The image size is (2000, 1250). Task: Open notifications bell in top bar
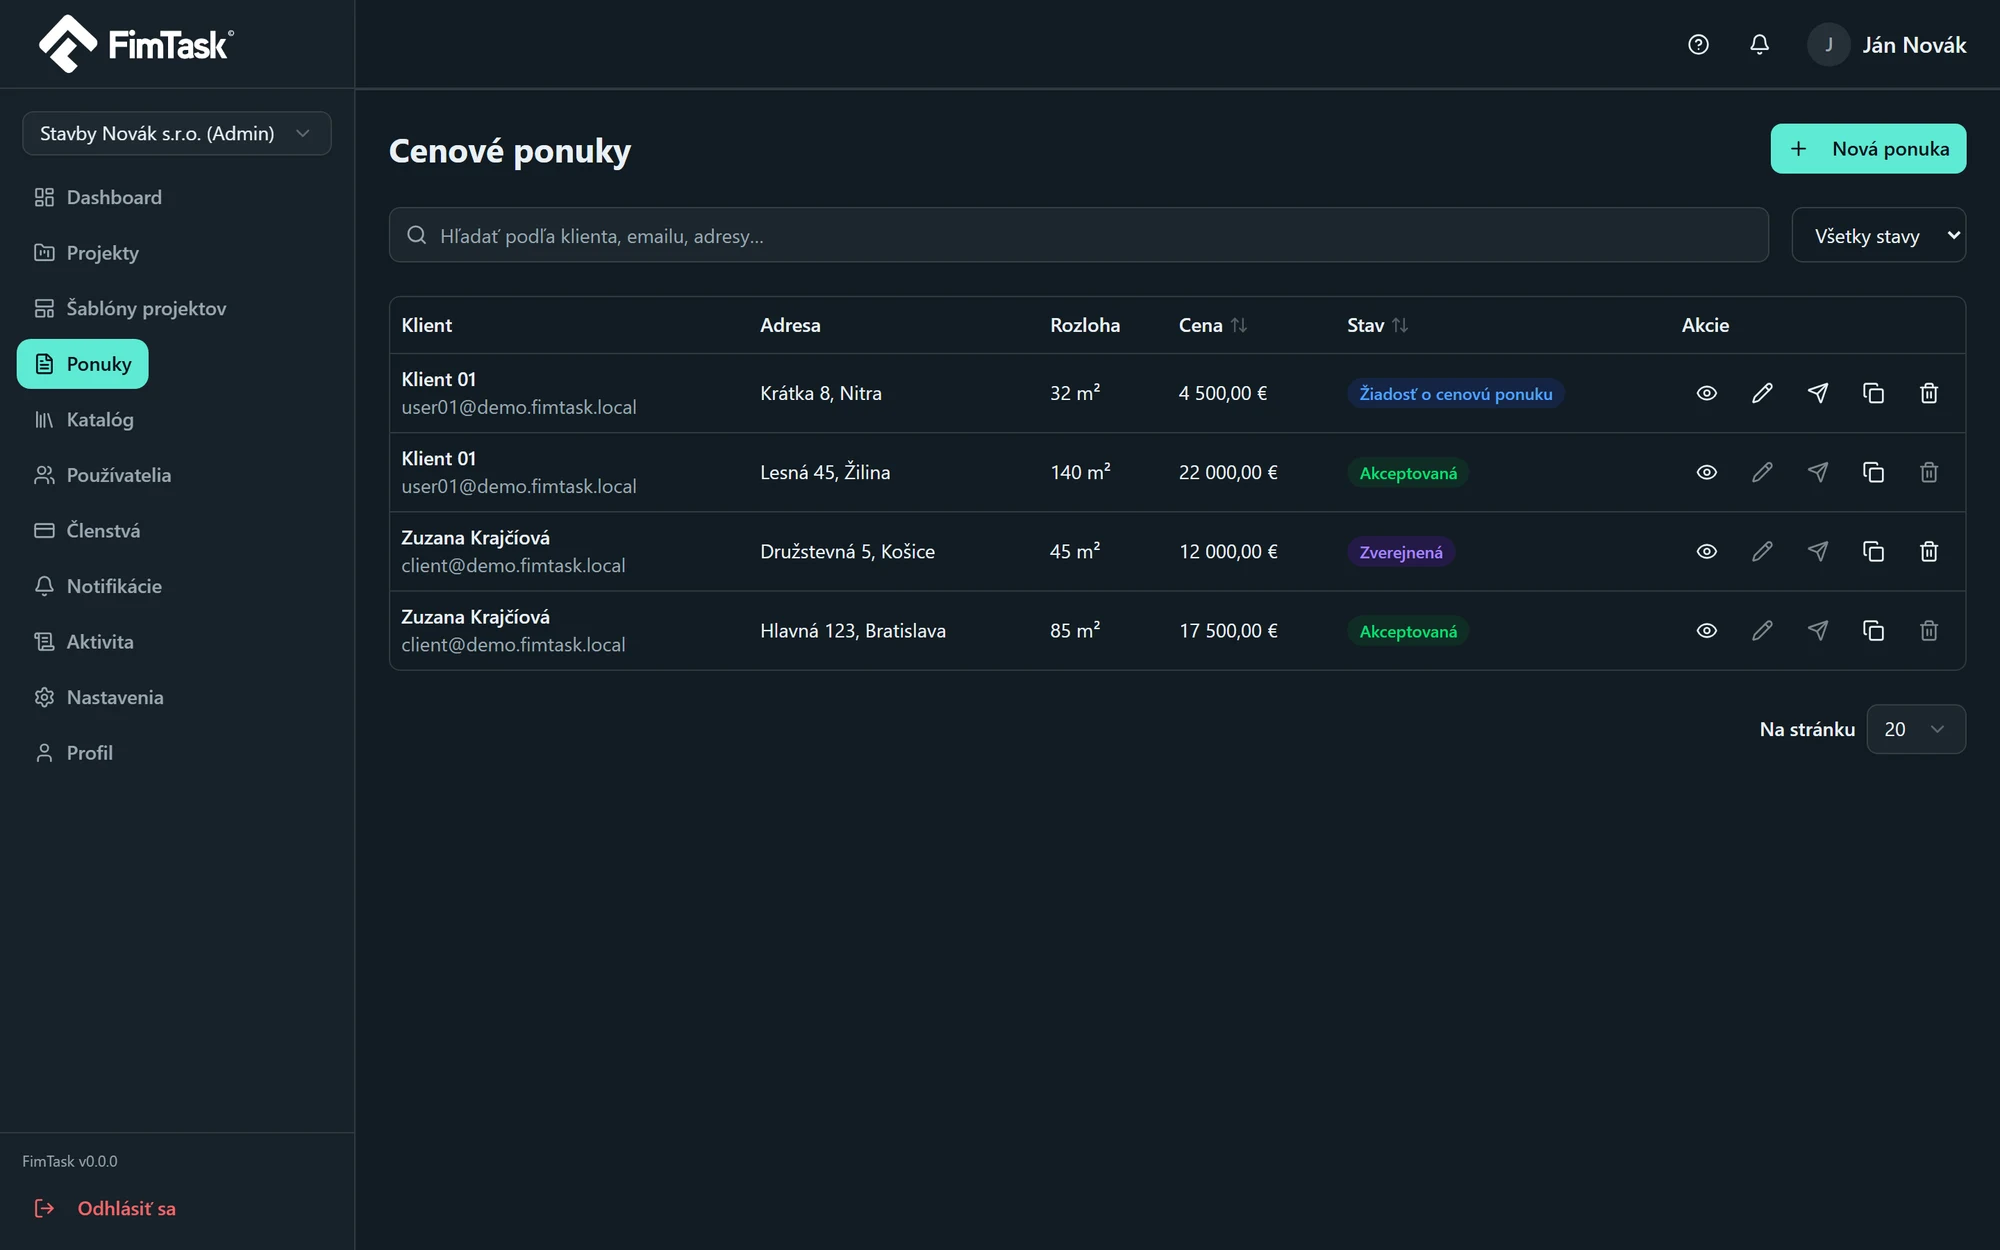1759,44
